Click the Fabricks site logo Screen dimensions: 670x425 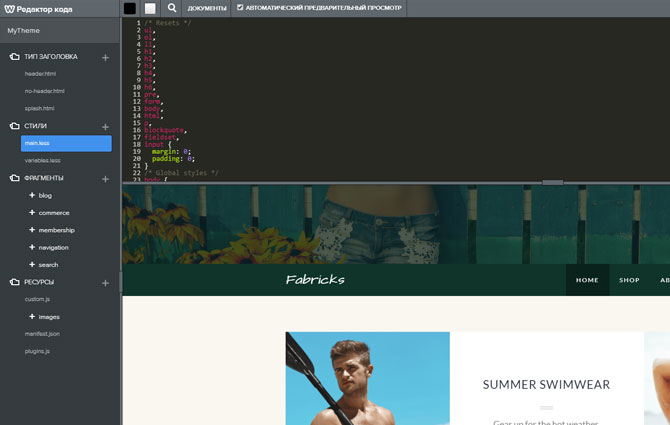(315, 280)
